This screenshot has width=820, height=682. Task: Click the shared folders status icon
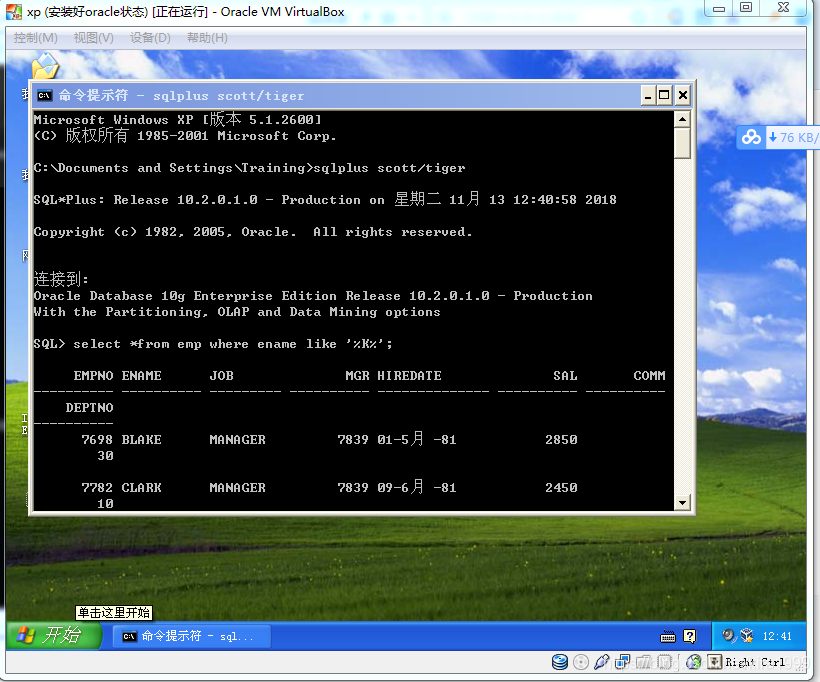click(x=644, y=662)
